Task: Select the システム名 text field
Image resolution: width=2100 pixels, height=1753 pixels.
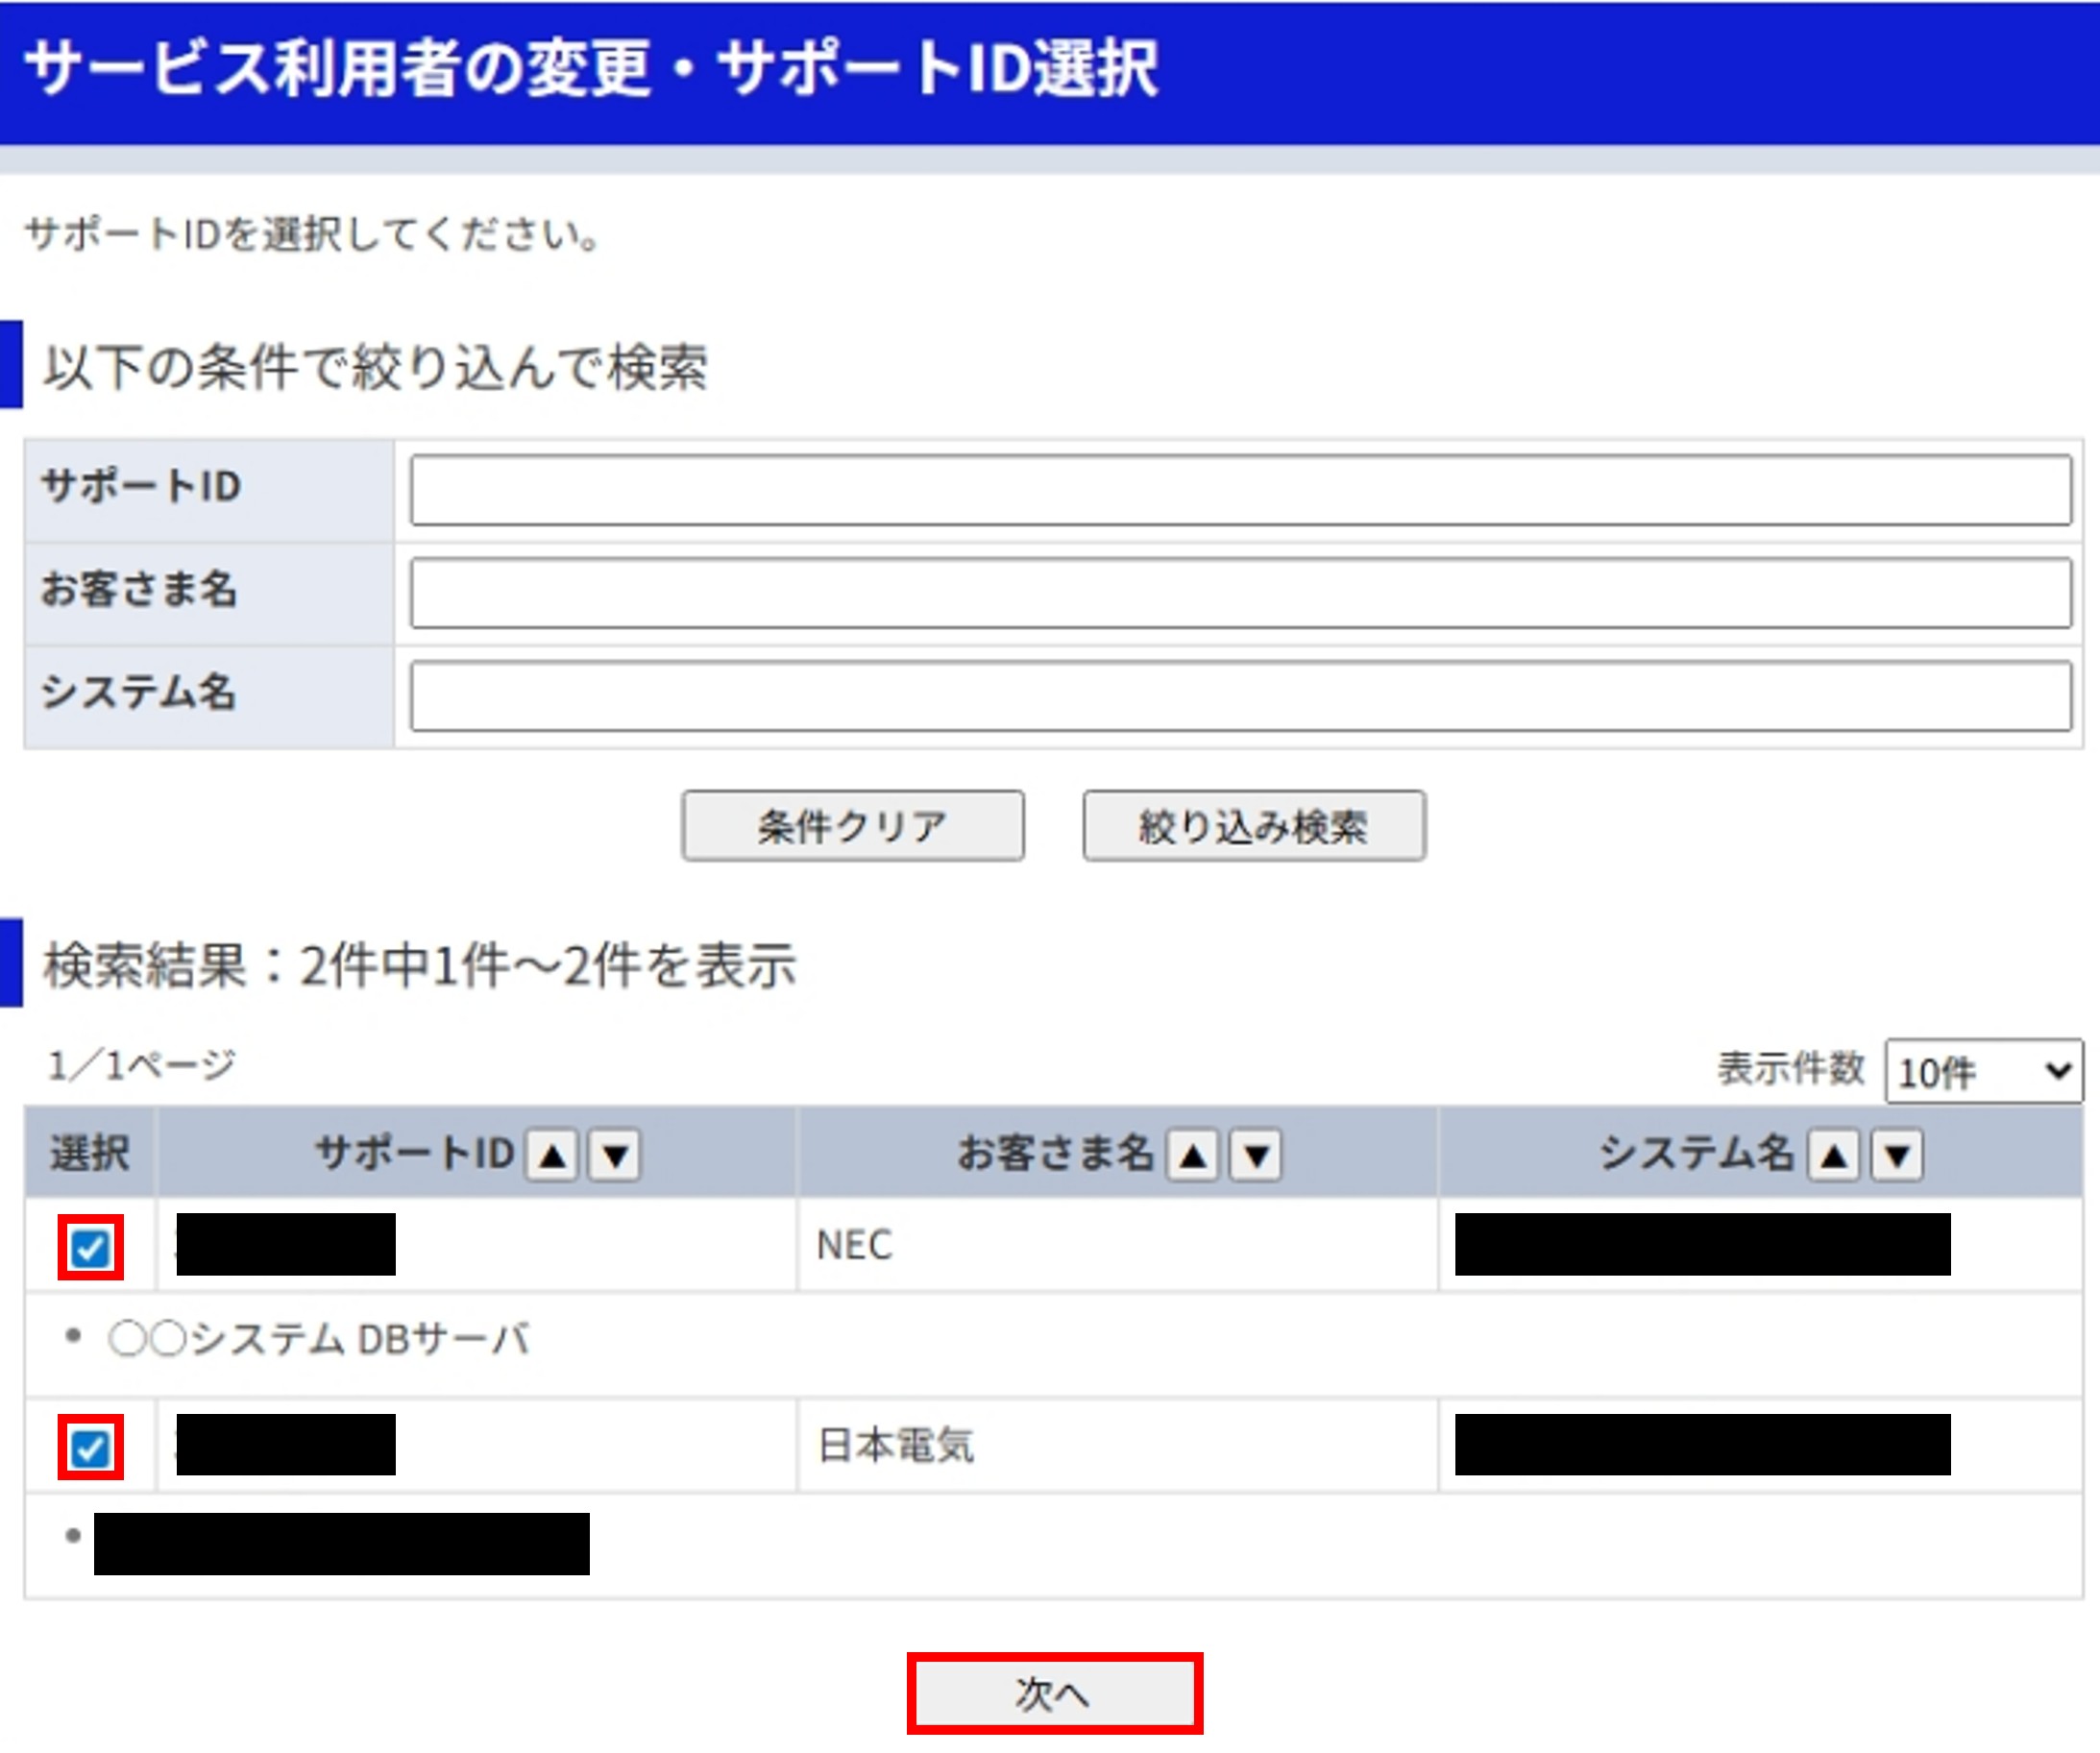Action: (1240, 695)
